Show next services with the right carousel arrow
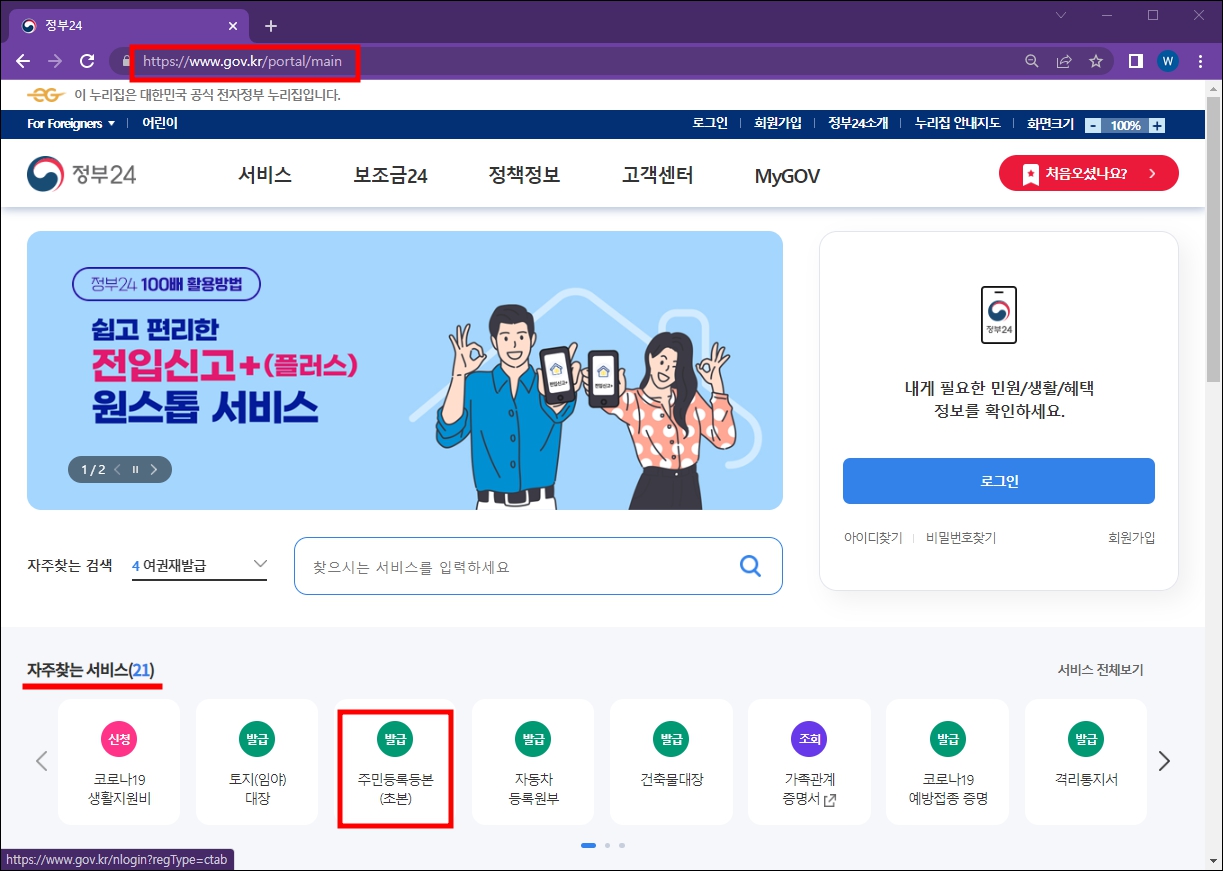Viewport: 1223px width, 871px height. click(1164, 761)
